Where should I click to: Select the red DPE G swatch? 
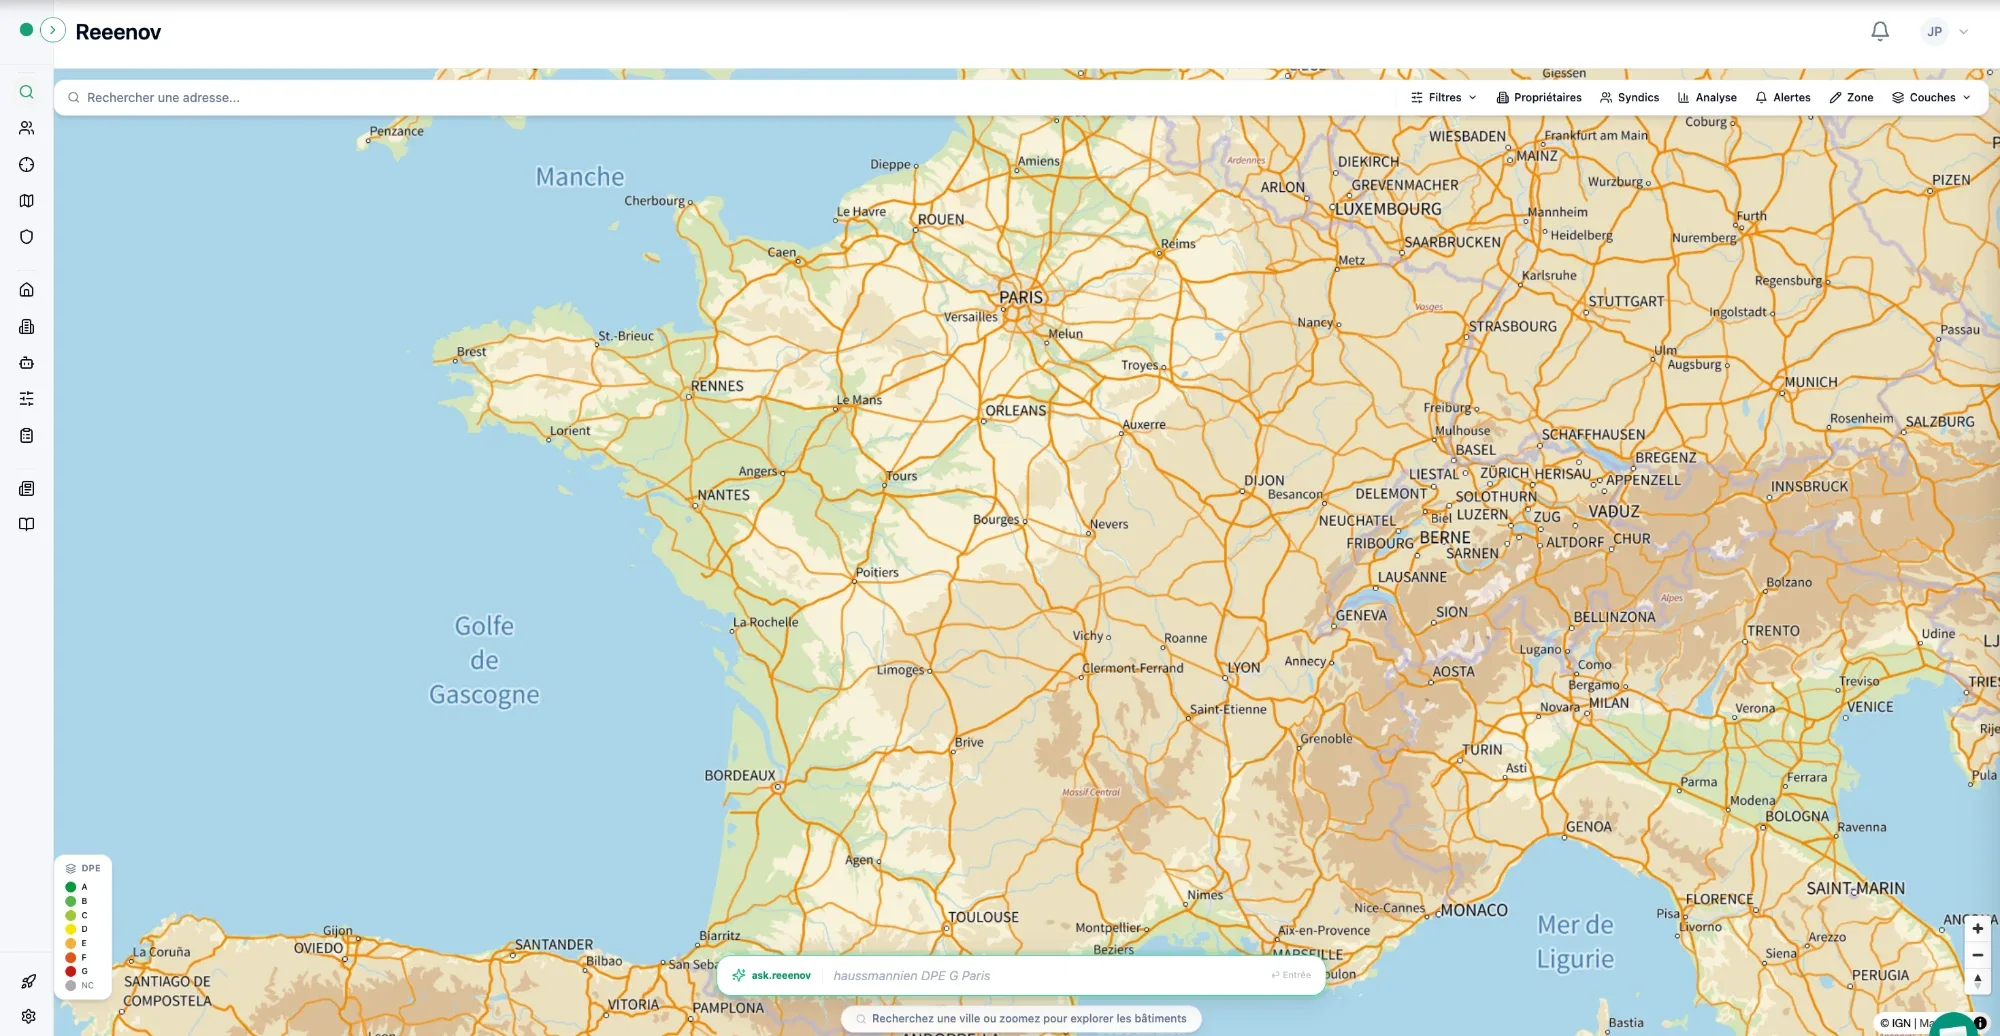click(71, 971)
